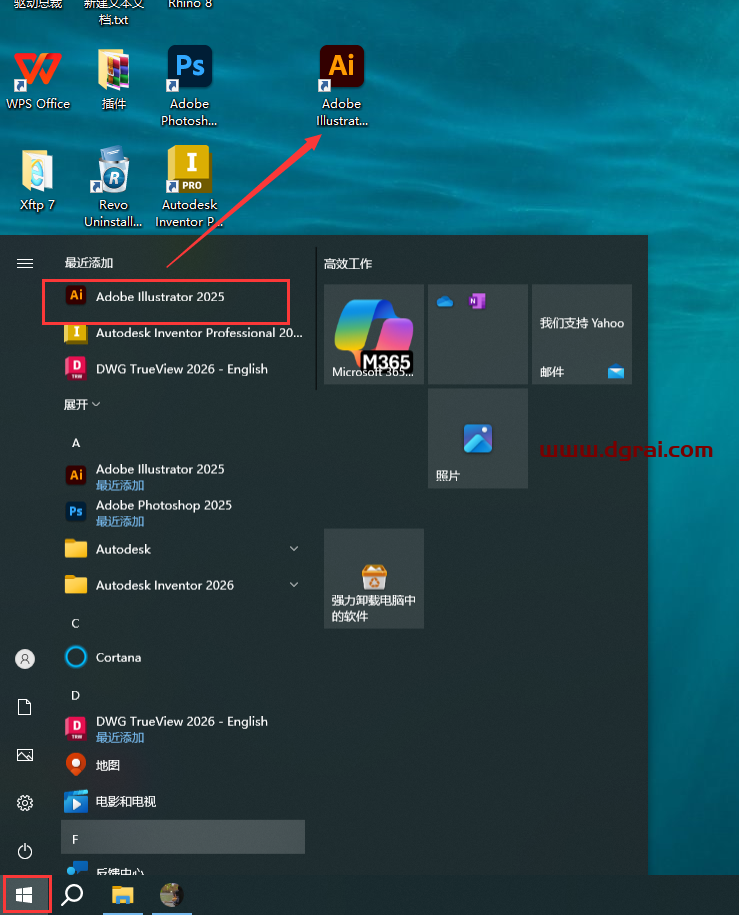
Task: Select Adobe Illustrator desktop shortcut
Action: [x=341, y=86]
